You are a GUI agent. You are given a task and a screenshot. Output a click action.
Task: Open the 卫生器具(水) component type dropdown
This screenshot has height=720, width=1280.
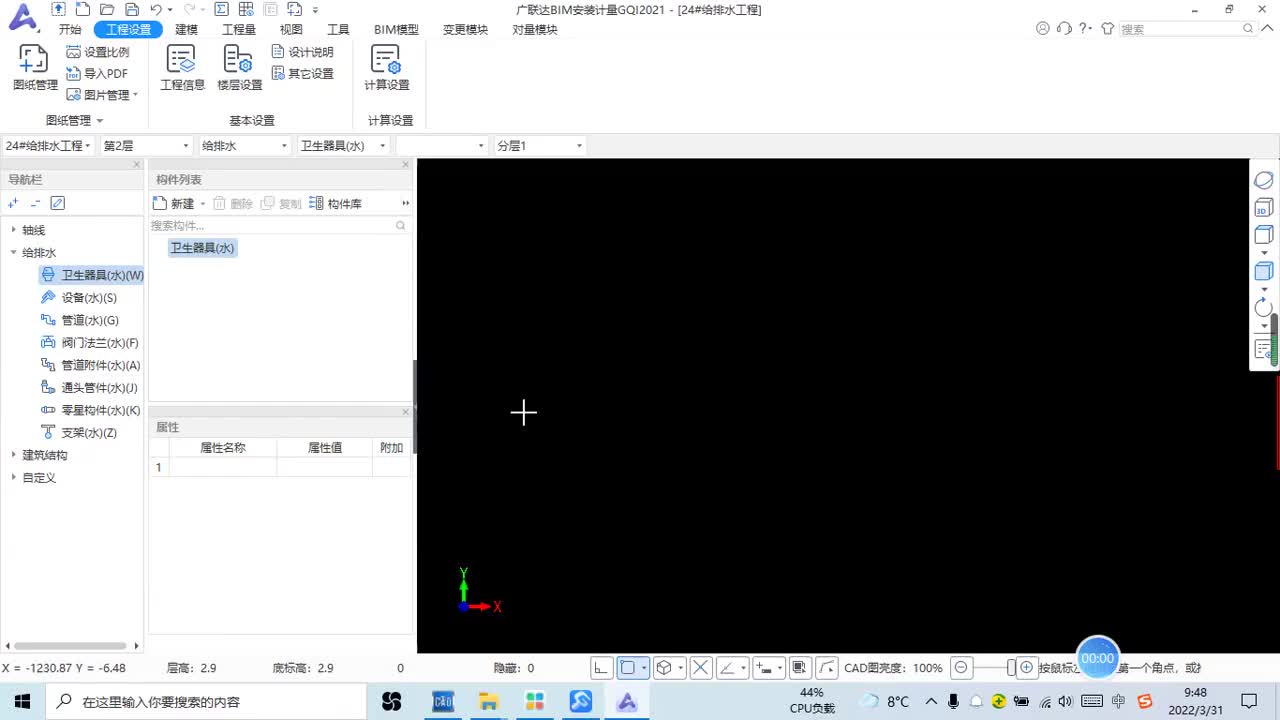[343, 146]
